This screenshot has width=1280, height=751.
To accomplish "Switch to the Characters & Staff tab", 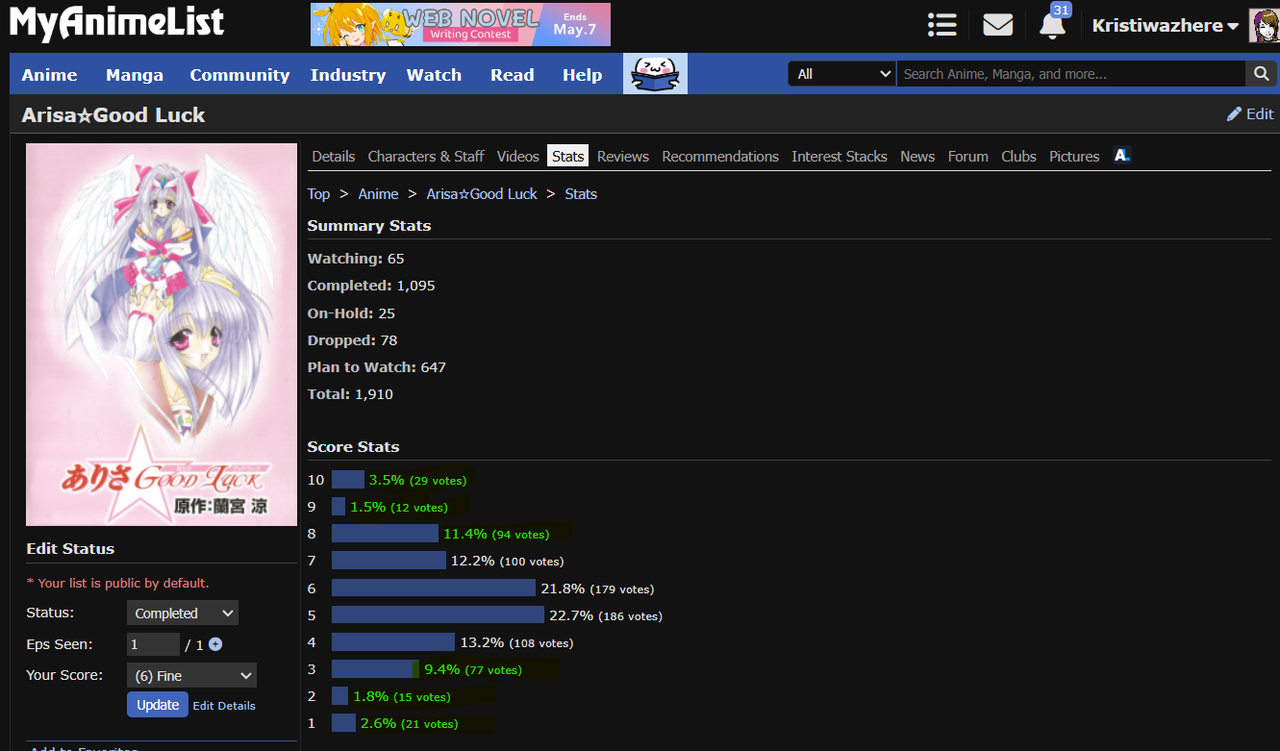I will pyautogui.click(x=426, y=156).
